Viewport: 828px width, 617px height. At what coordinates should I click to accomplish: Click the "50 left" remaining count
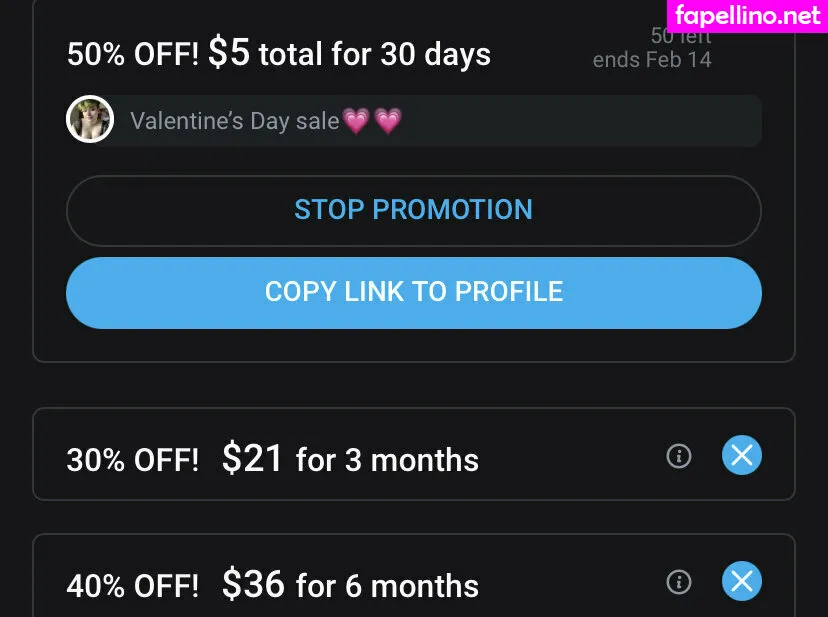point(681,37)
